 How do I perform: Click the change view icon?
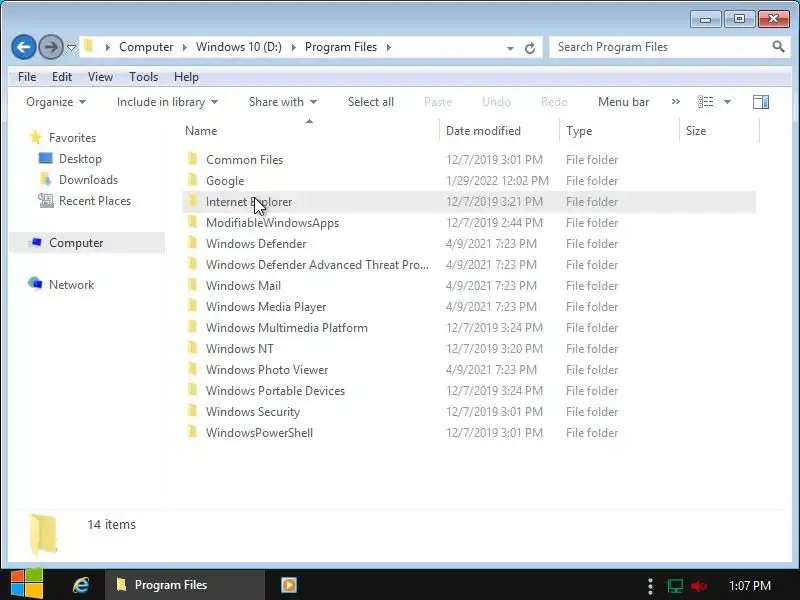[x=706, y=102]
